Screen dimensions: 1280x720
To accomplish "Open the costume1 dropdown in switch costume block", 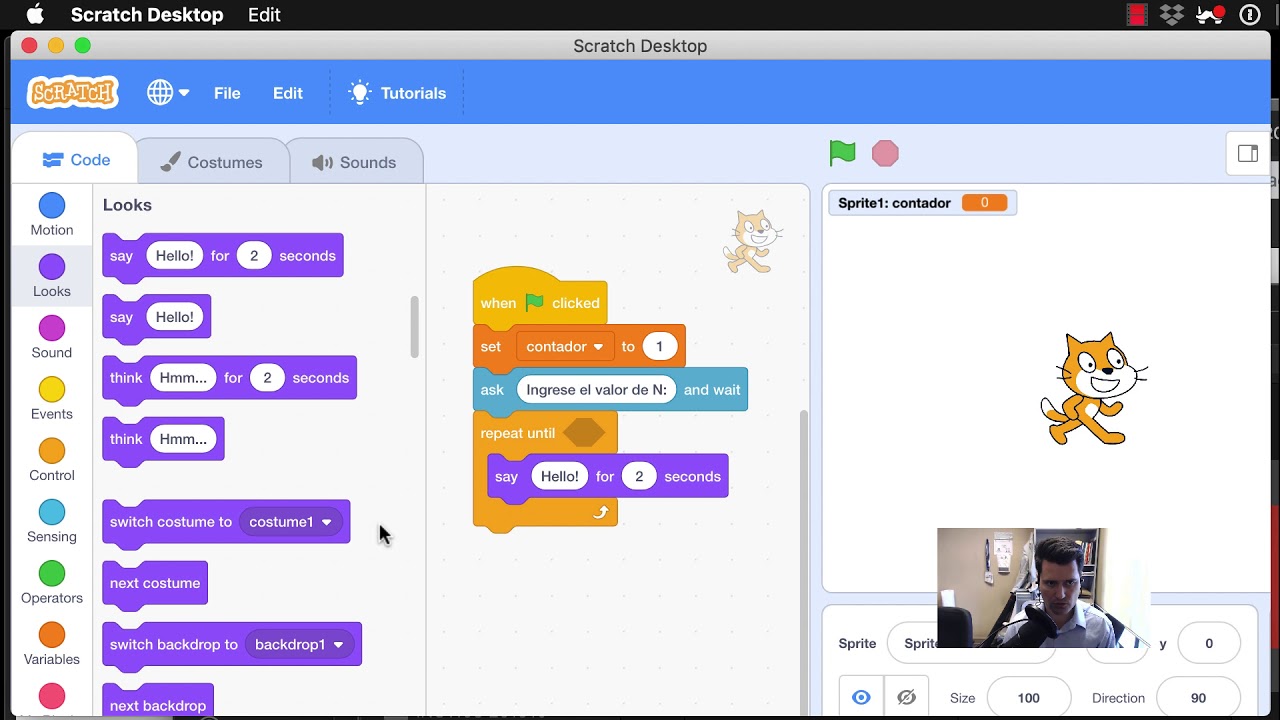I will pyautogui.click(x=290, y=522).
